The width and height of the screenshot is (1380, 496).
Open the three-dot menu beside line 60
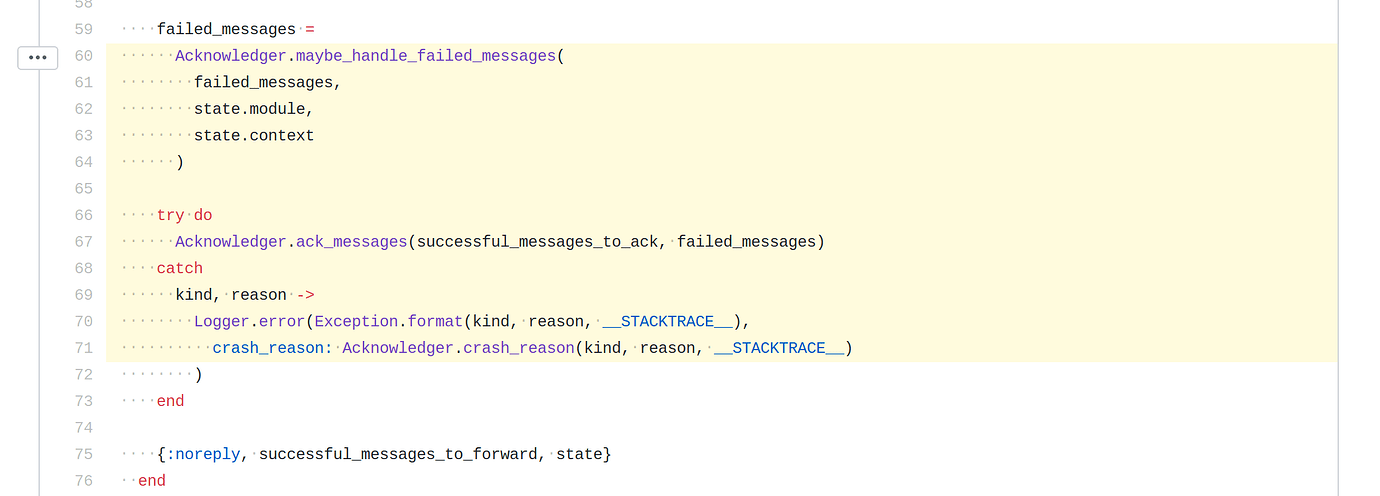pos(38,58)
